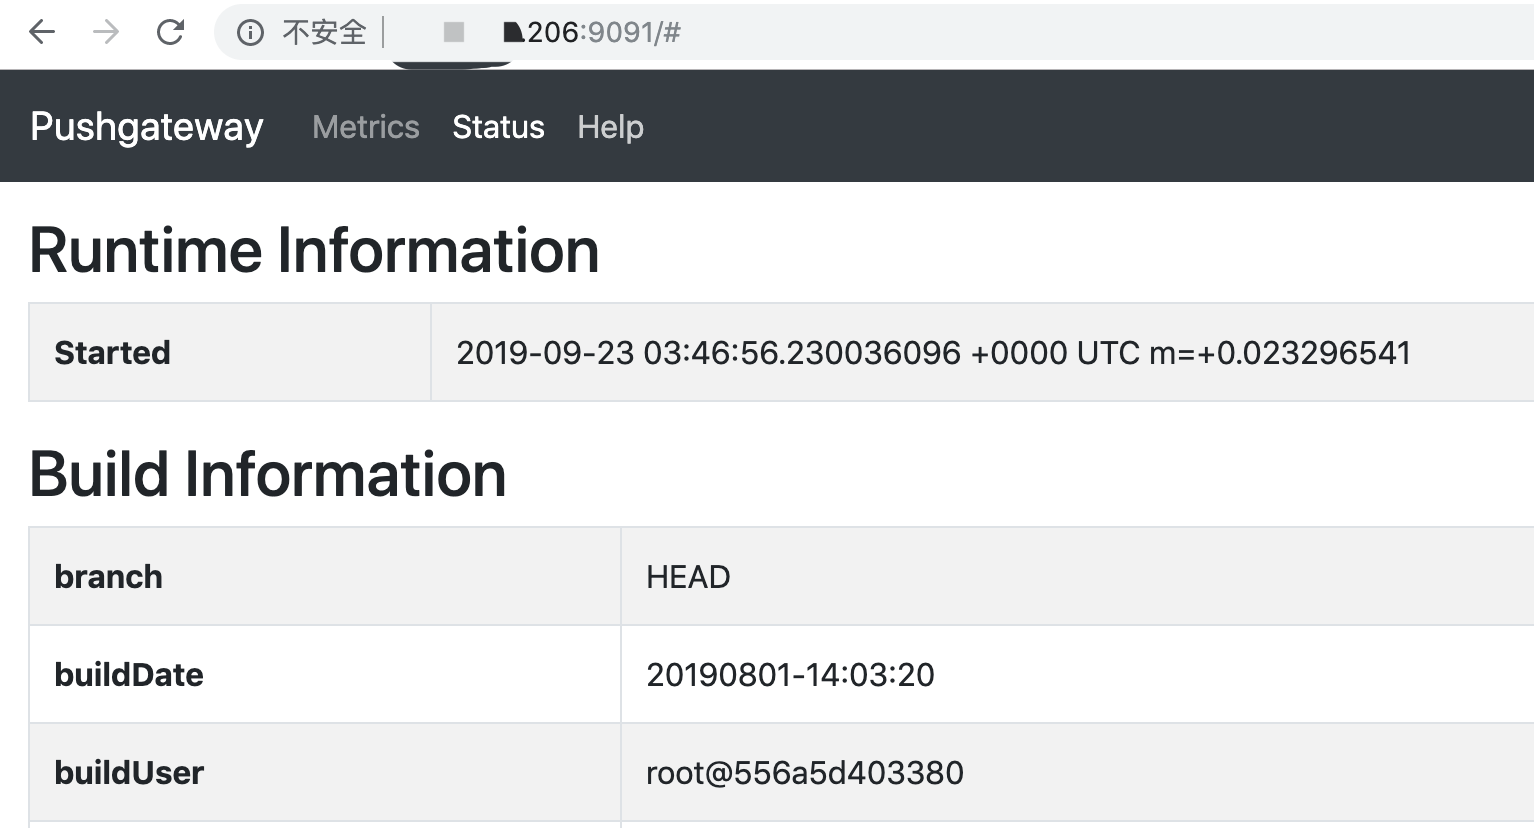Viewport: 1534px width, 828px height.
Task: Switch to the Metrics nav item
Action: click(x=366, y=127)
